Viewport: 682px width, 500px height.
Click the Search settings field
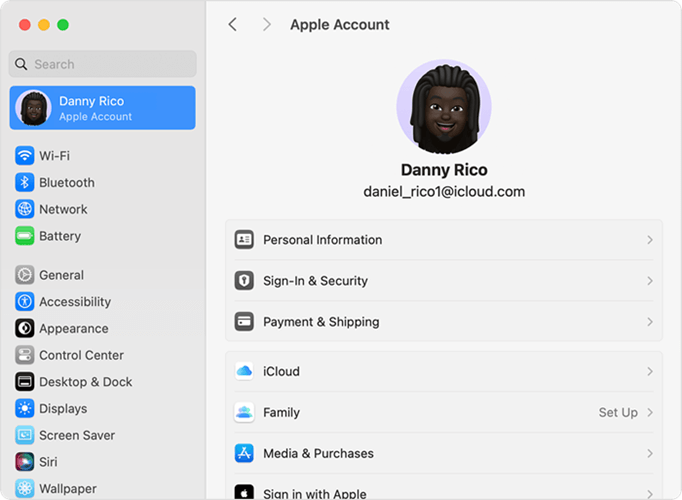coord(103,64)
